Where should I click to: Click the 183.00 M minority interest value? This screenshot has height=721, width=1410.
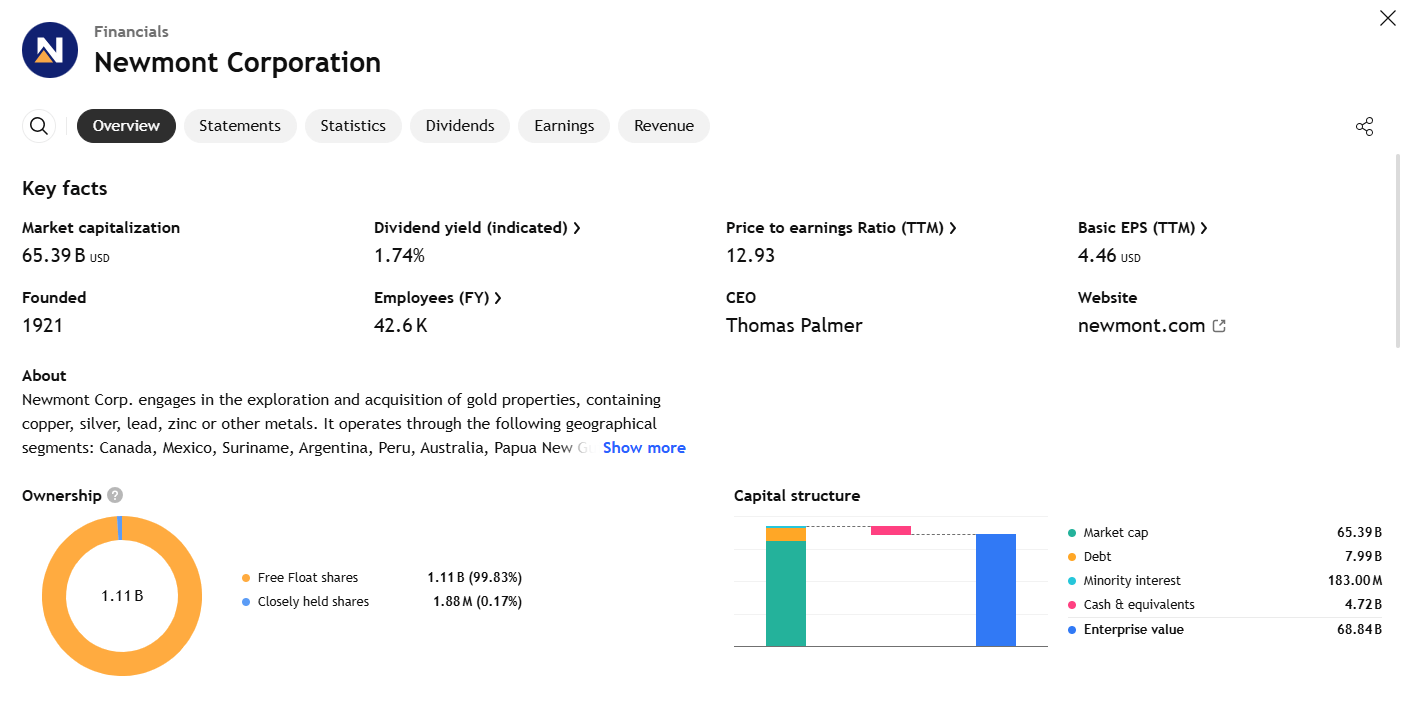(1355, 581)
